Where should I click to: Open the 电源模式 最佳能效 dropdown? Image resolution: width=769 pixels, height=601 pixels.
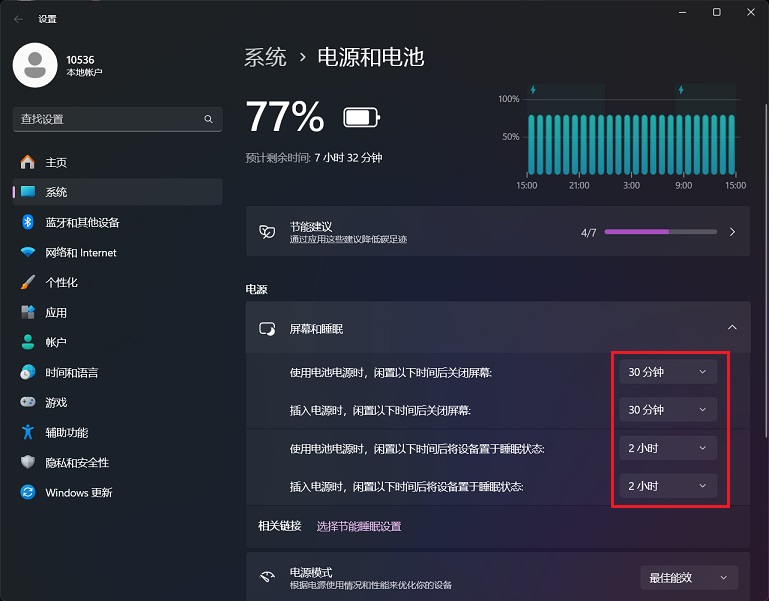click(x=689, y=577)
